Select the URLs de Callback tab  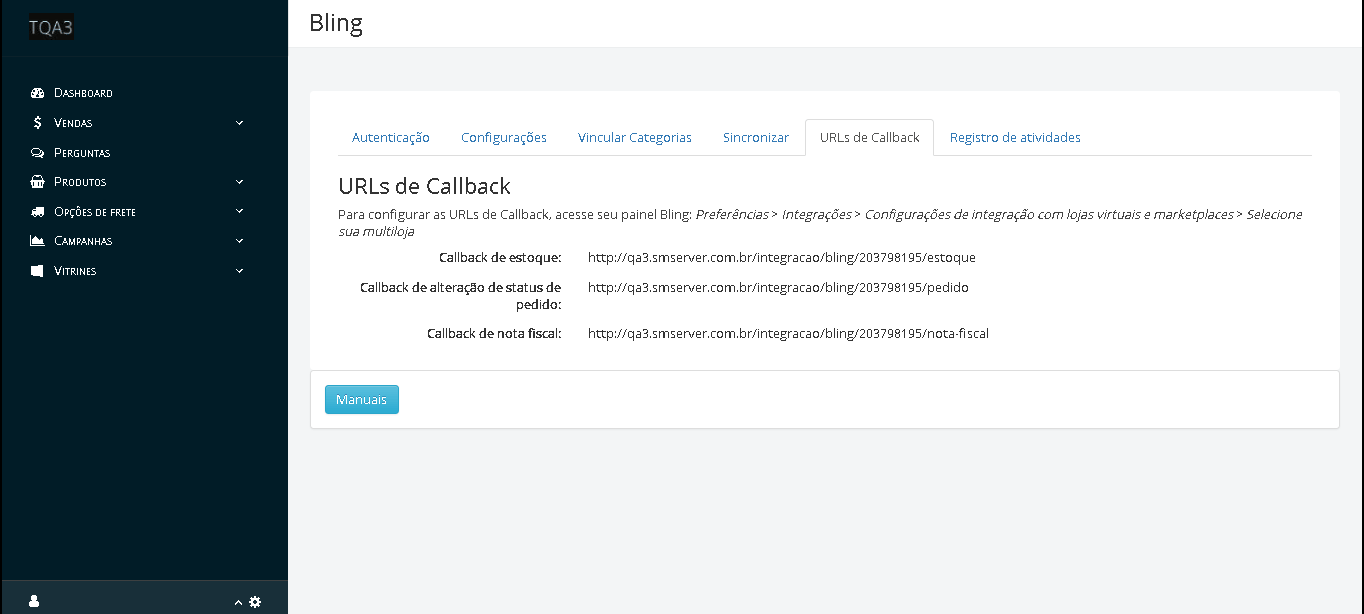(x=869, y=138)
